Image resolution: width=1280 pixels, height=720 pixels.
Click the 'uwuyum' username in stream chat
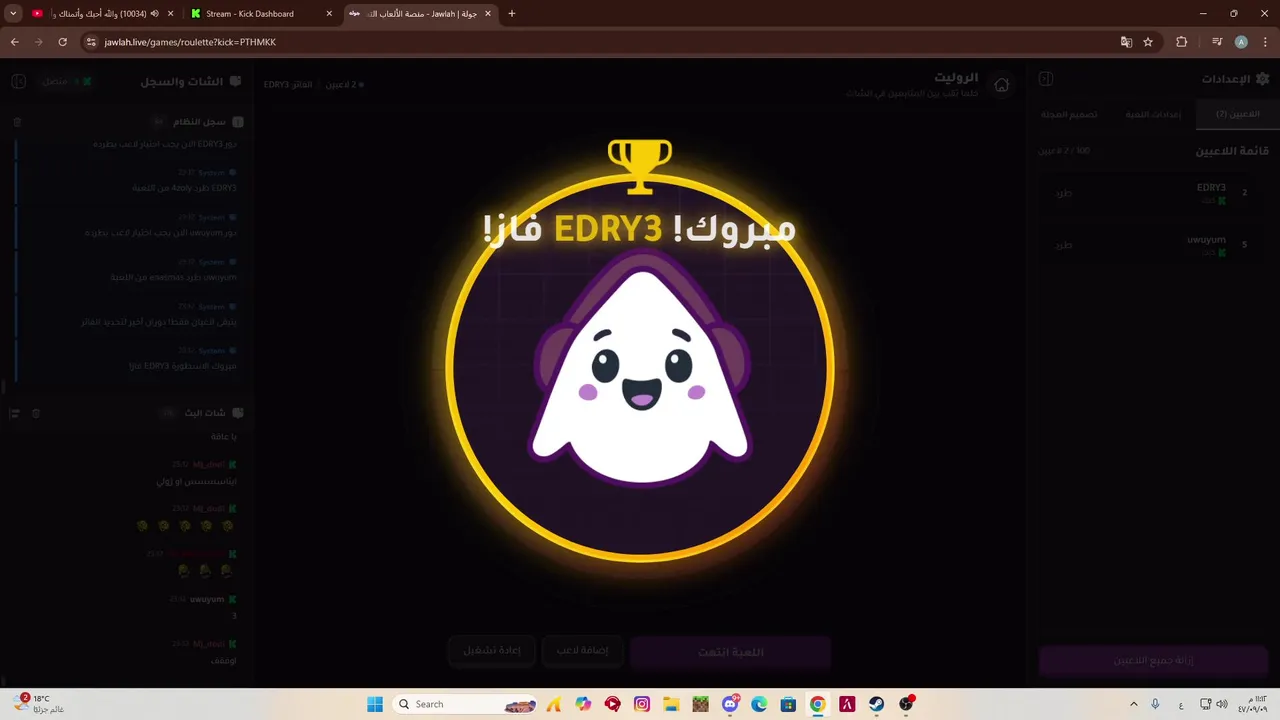207,599
